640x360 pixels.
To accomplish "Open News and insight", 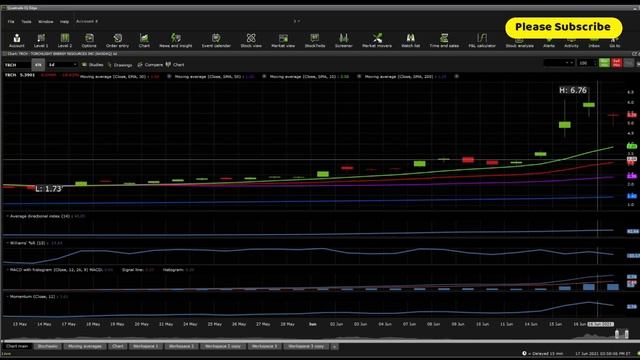I will click(176, 40).
